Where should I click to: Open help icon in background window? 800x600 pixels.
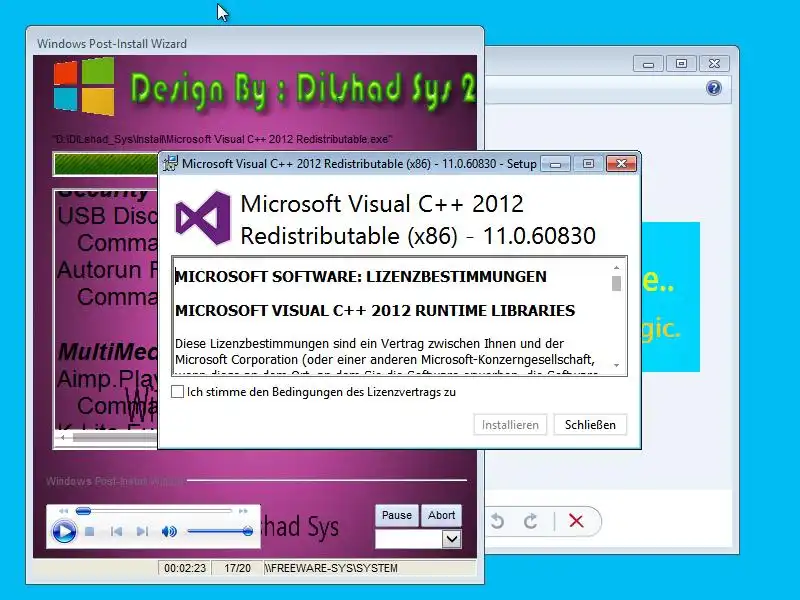pyautogui.click(x=714, y=88)
